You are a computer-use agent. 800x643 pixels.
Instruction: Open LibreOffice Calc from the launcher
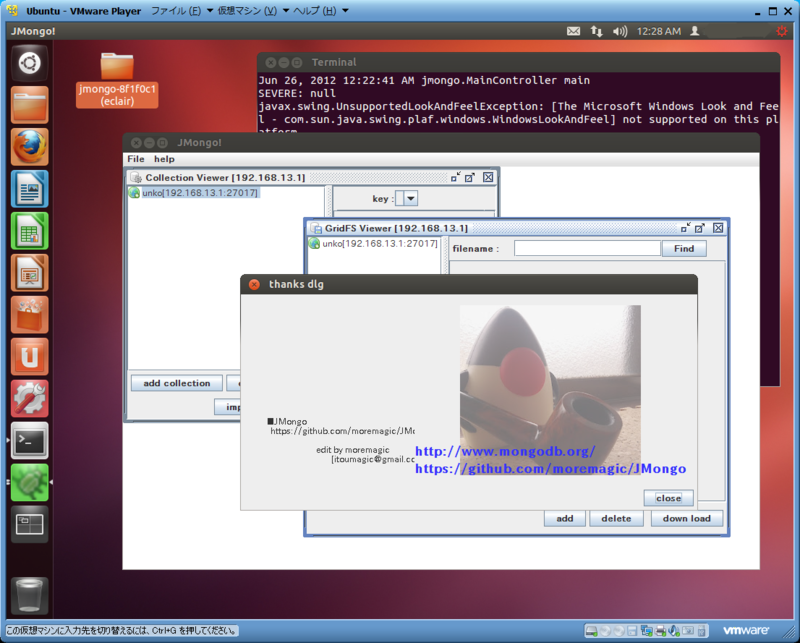click(x=29, y=230)
